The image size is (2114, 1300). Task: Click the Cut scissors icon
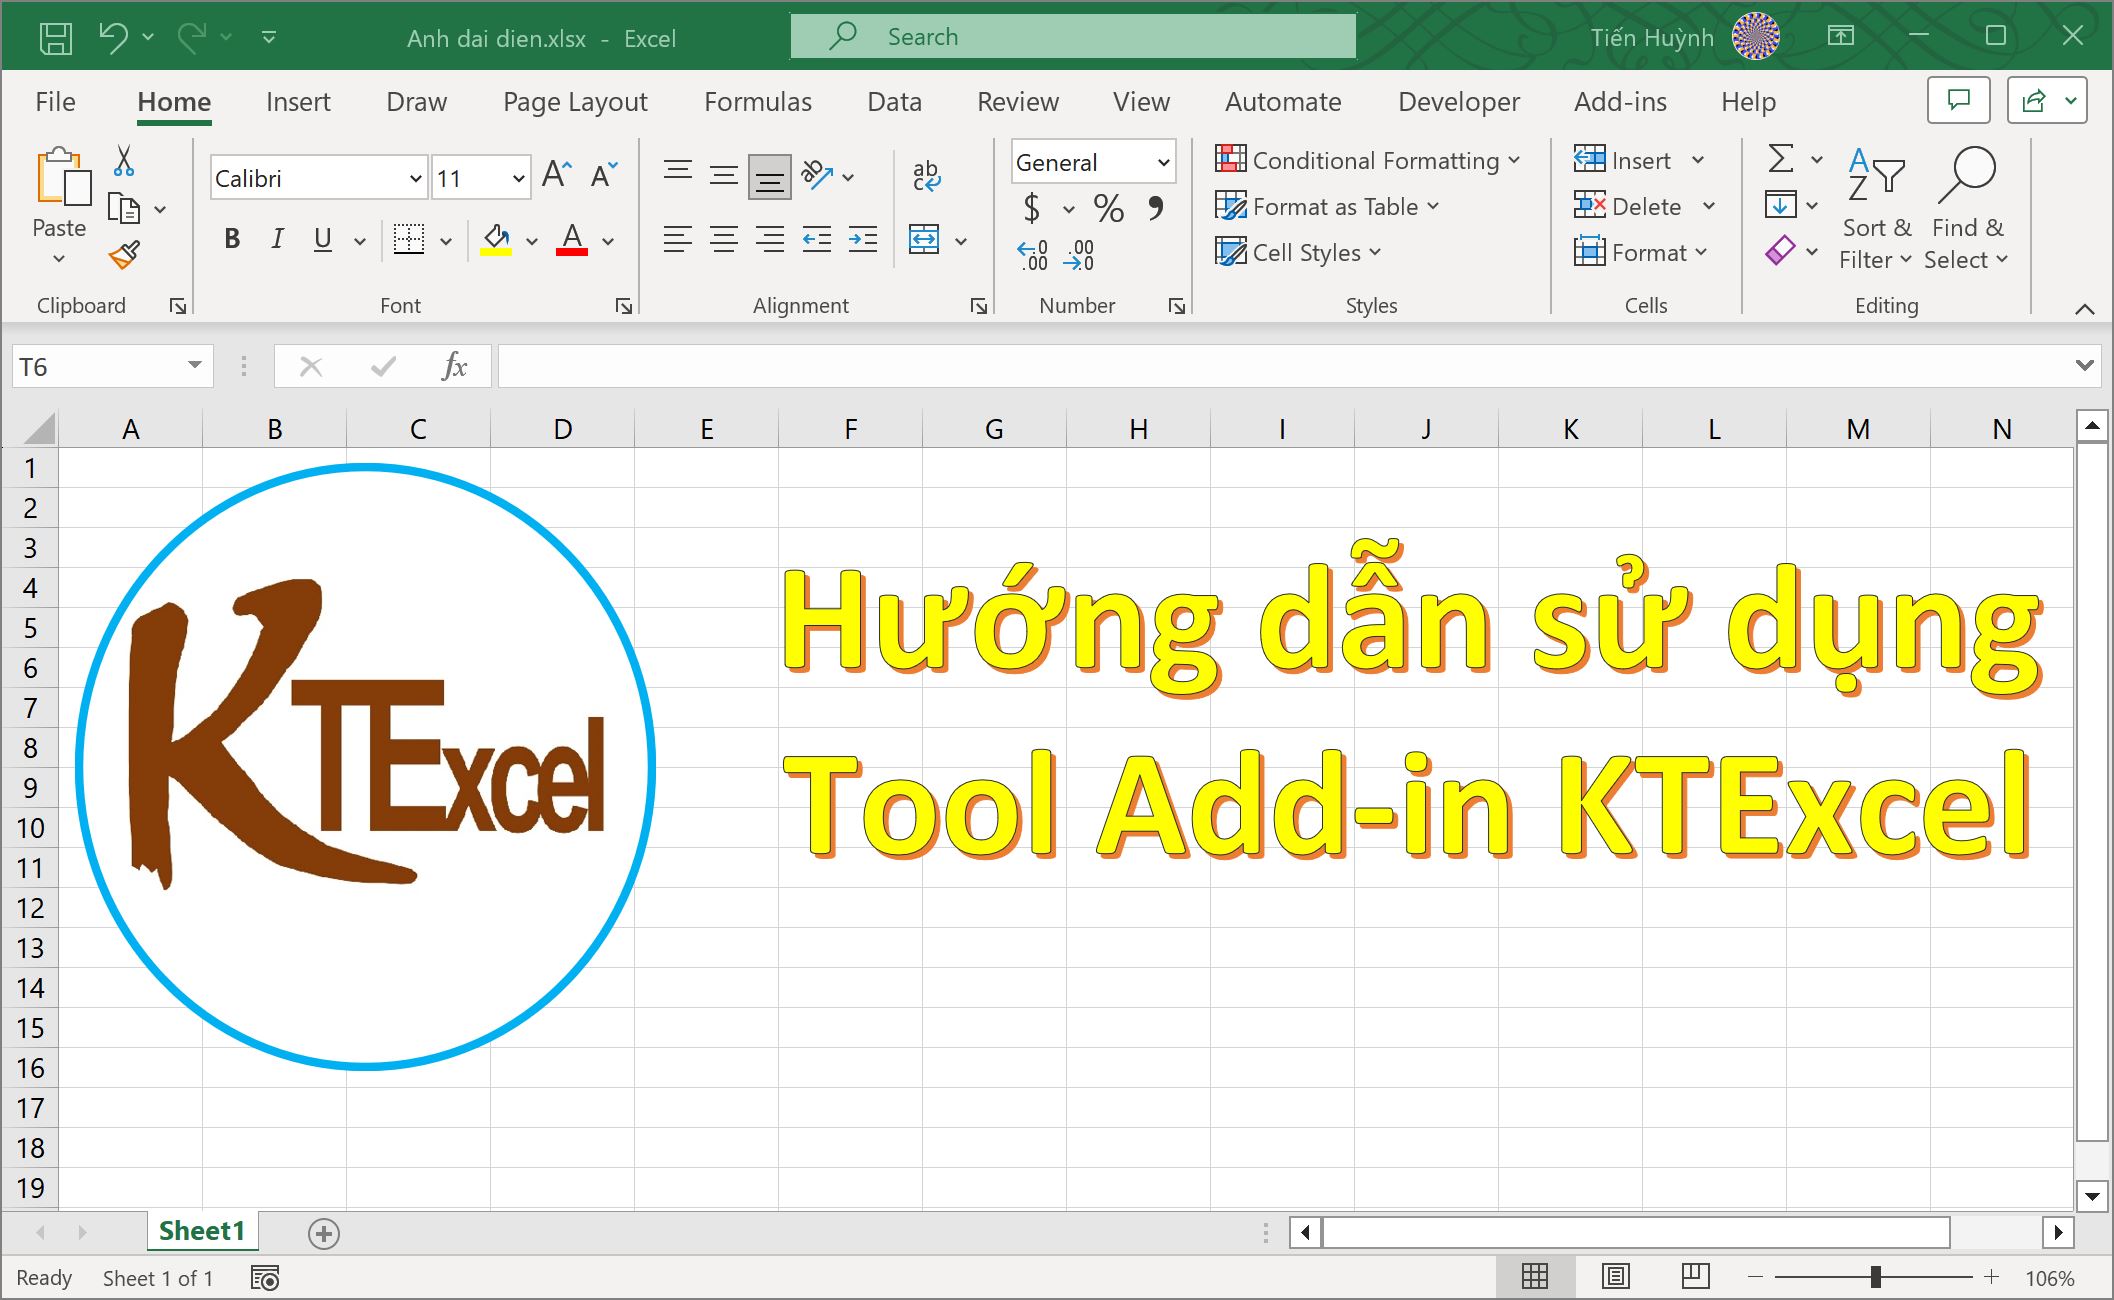124,161
